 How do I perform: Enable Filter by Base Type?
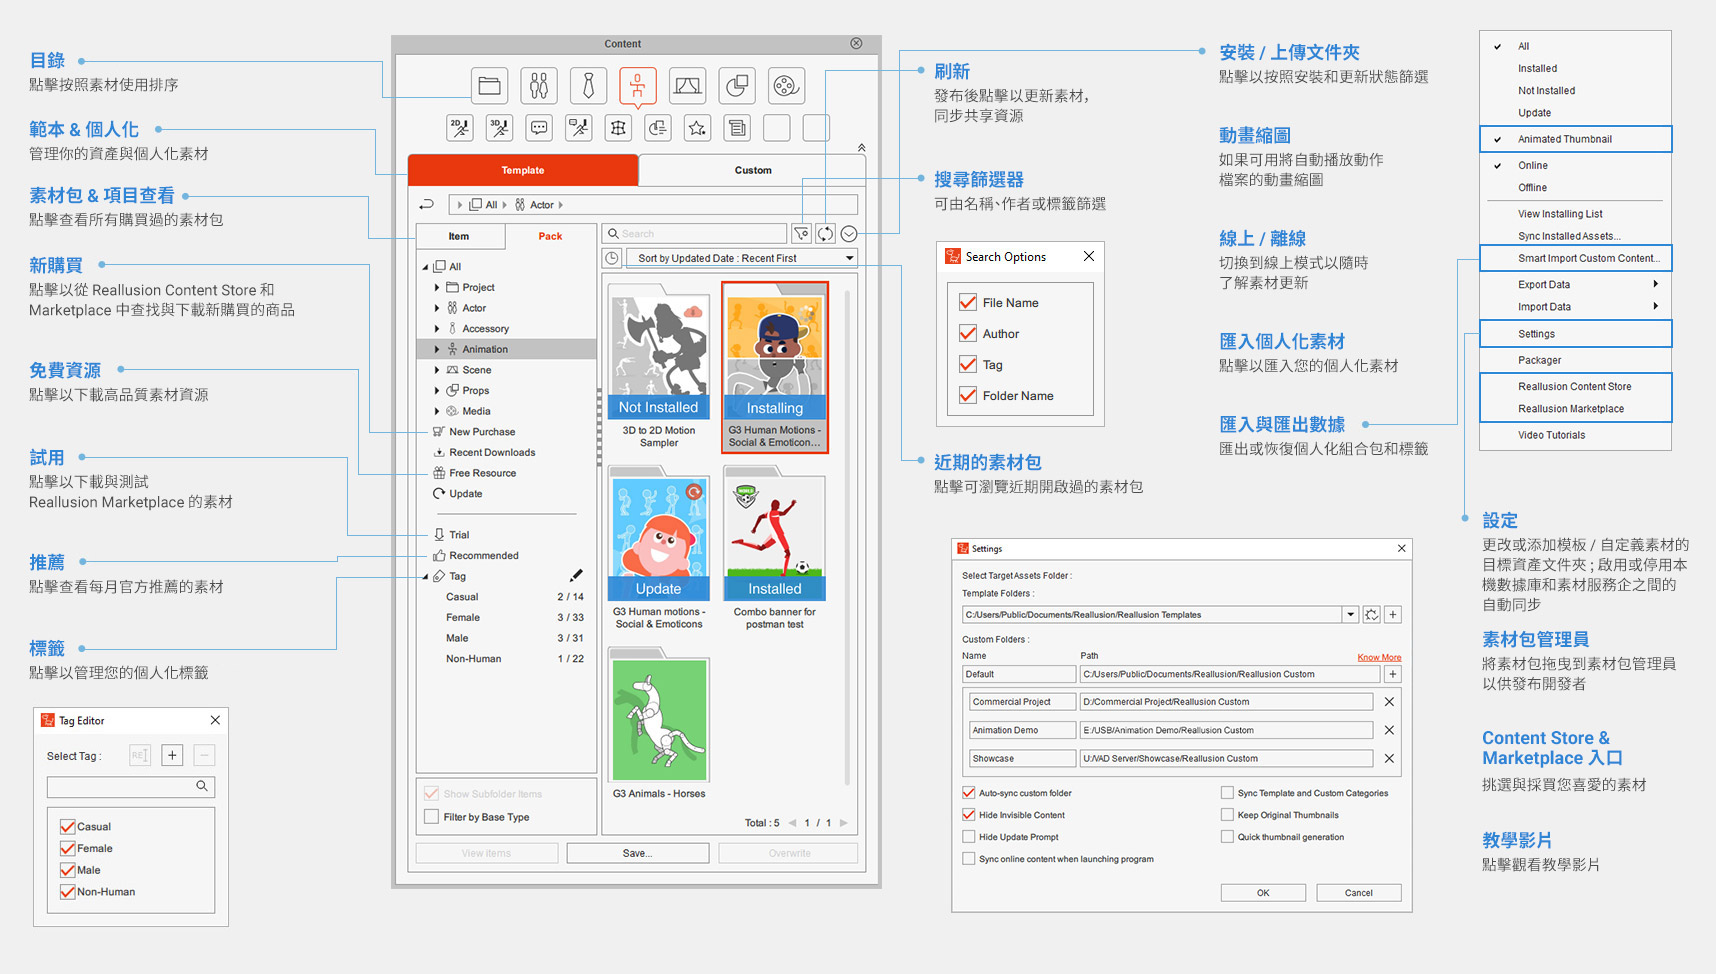click(431, 817)
